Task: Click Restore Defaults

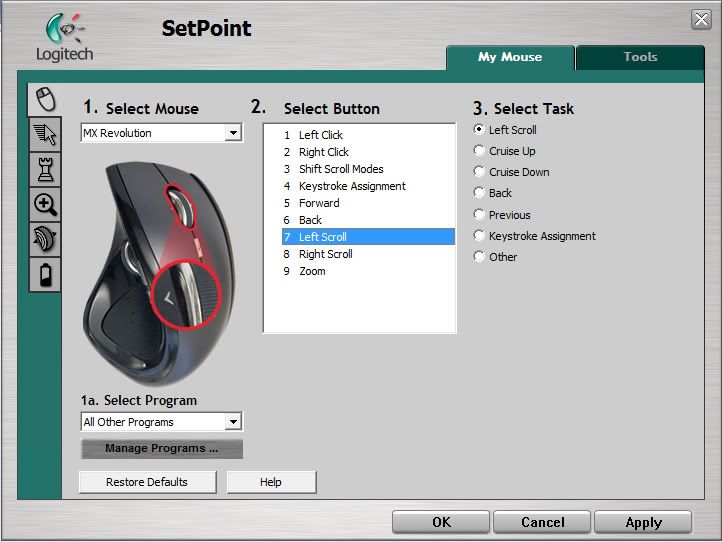Action: [147, 482]
